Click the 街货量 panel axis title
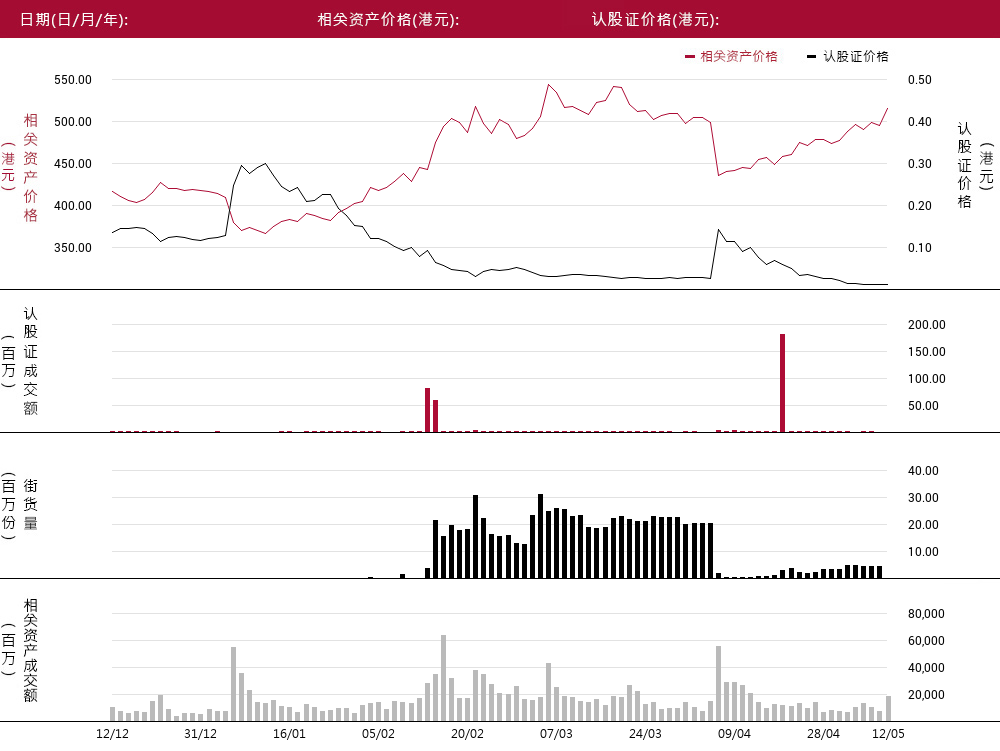The image size is (1000, 751). (x=31, y=505)
